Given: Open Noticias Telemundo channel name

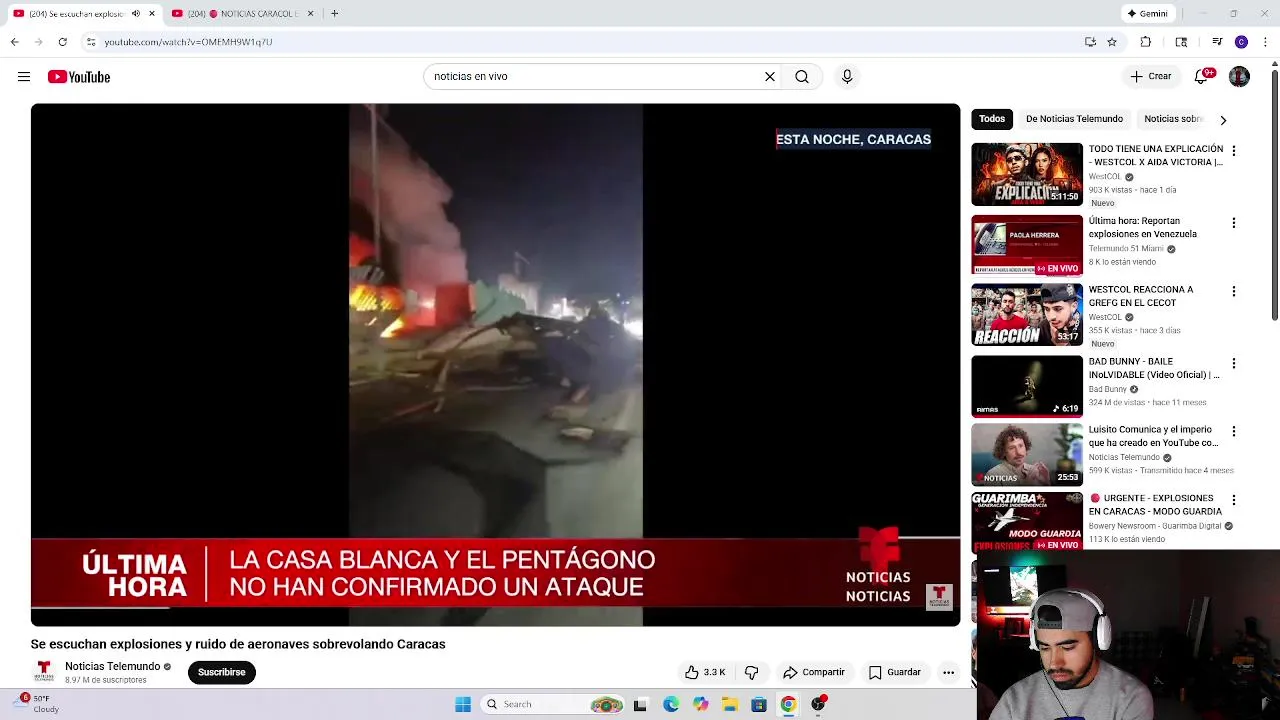Looking at the screenshot, I should tap(112, 666).
